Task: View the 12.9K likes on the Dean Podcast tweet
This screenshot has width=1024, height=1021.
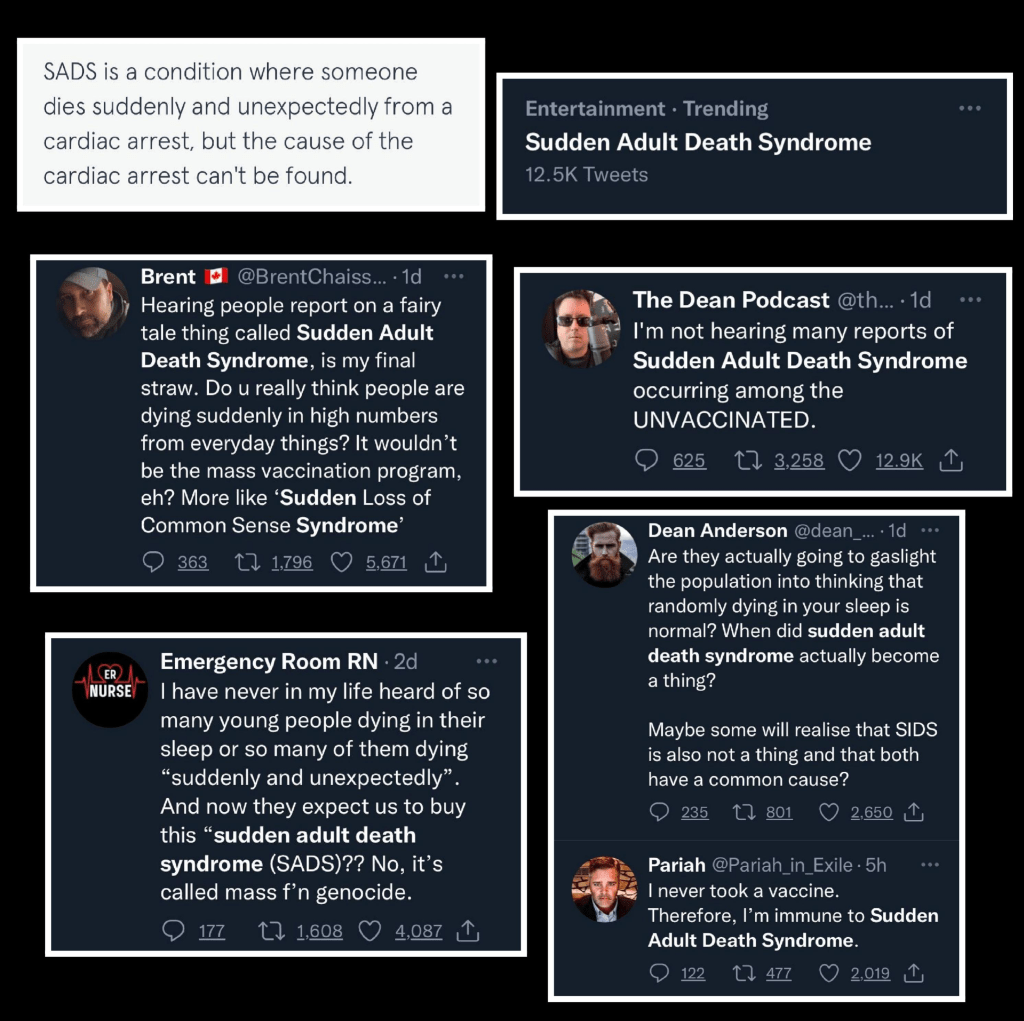Action: click(x=899, y=461)
